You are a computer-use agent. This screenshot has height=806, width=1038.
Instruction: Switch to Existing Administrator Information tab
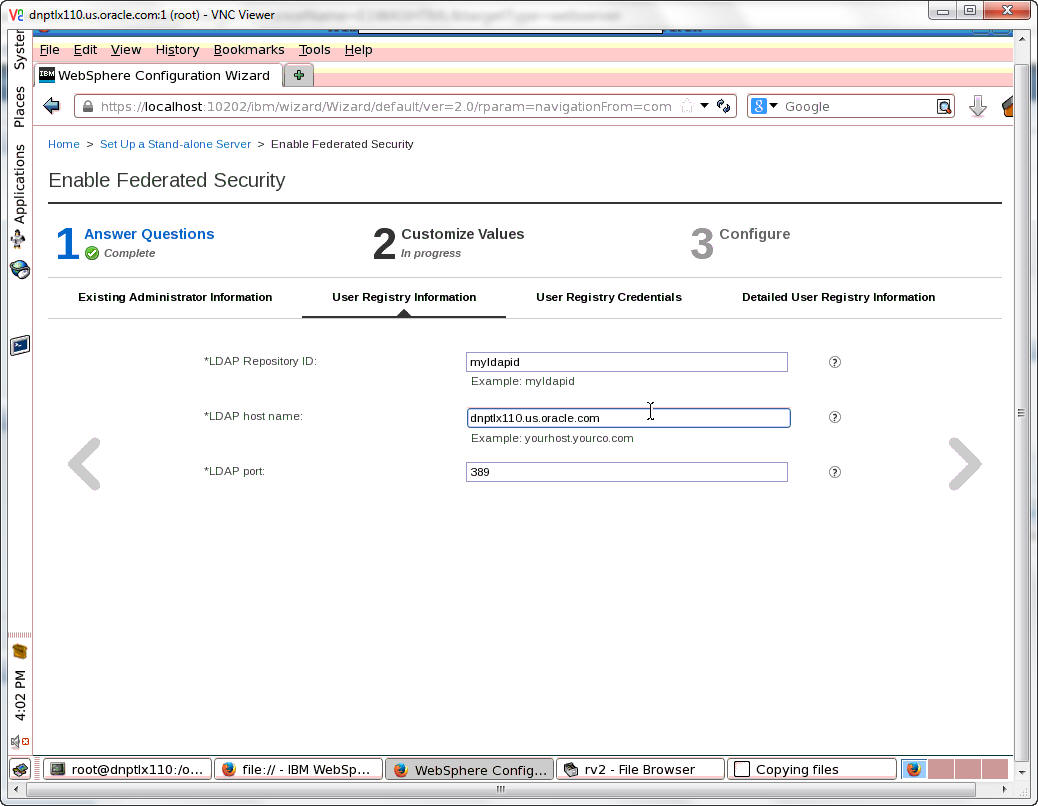[x=175, y=297]
